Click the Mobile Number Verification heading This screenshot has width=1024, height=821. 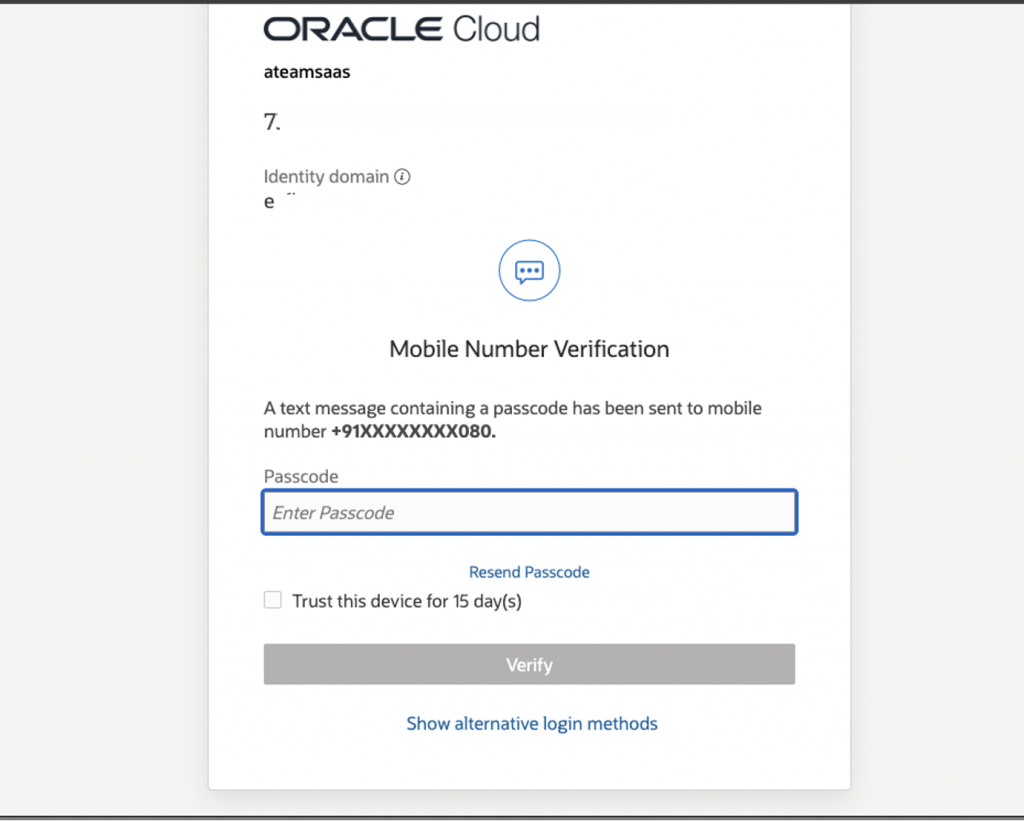click(529, 349)
